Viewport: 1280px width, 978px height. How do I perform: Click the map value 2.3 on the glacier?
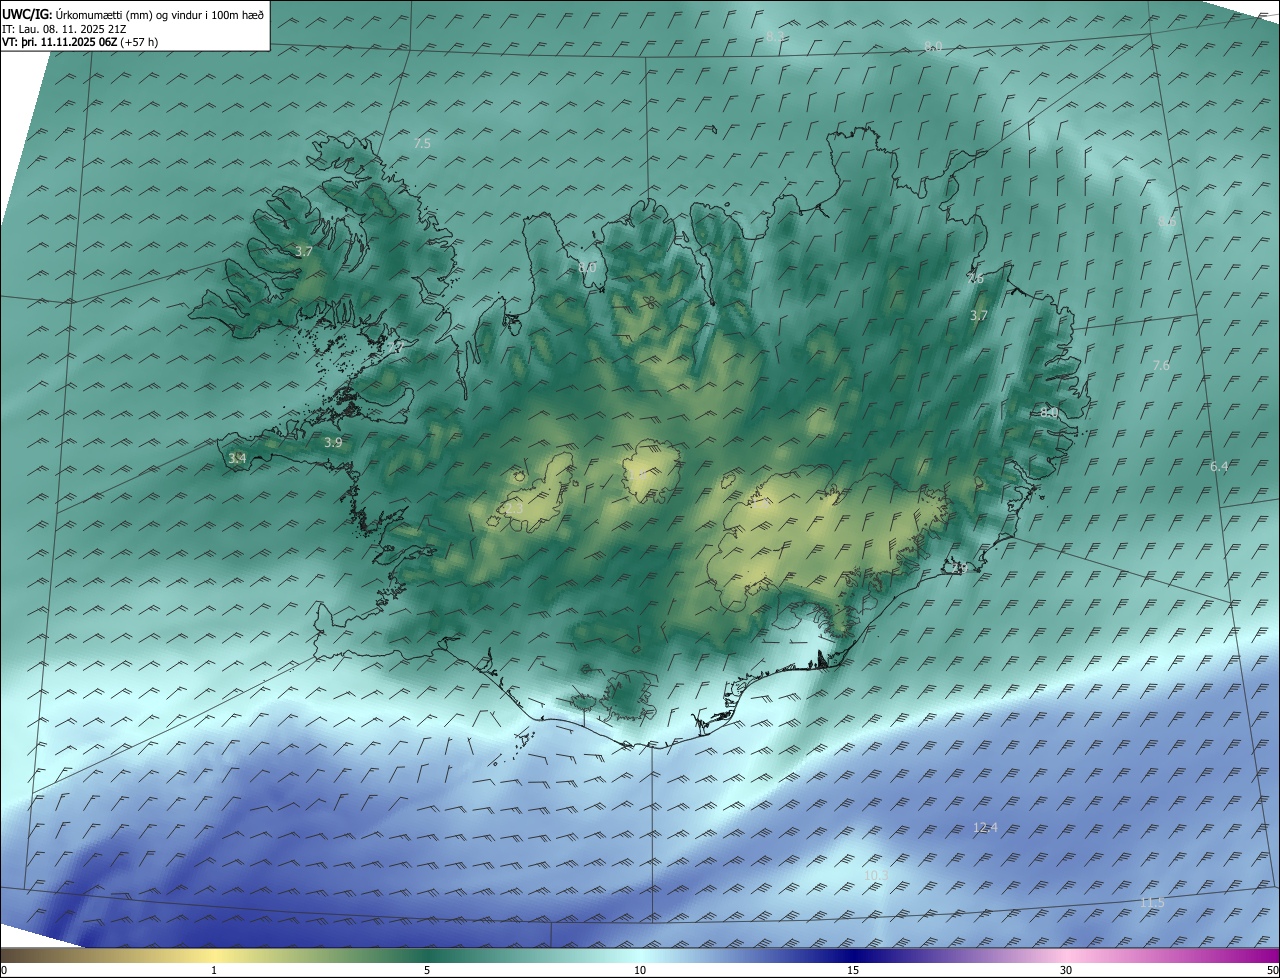pyautogui.click(x=514, y=508)
